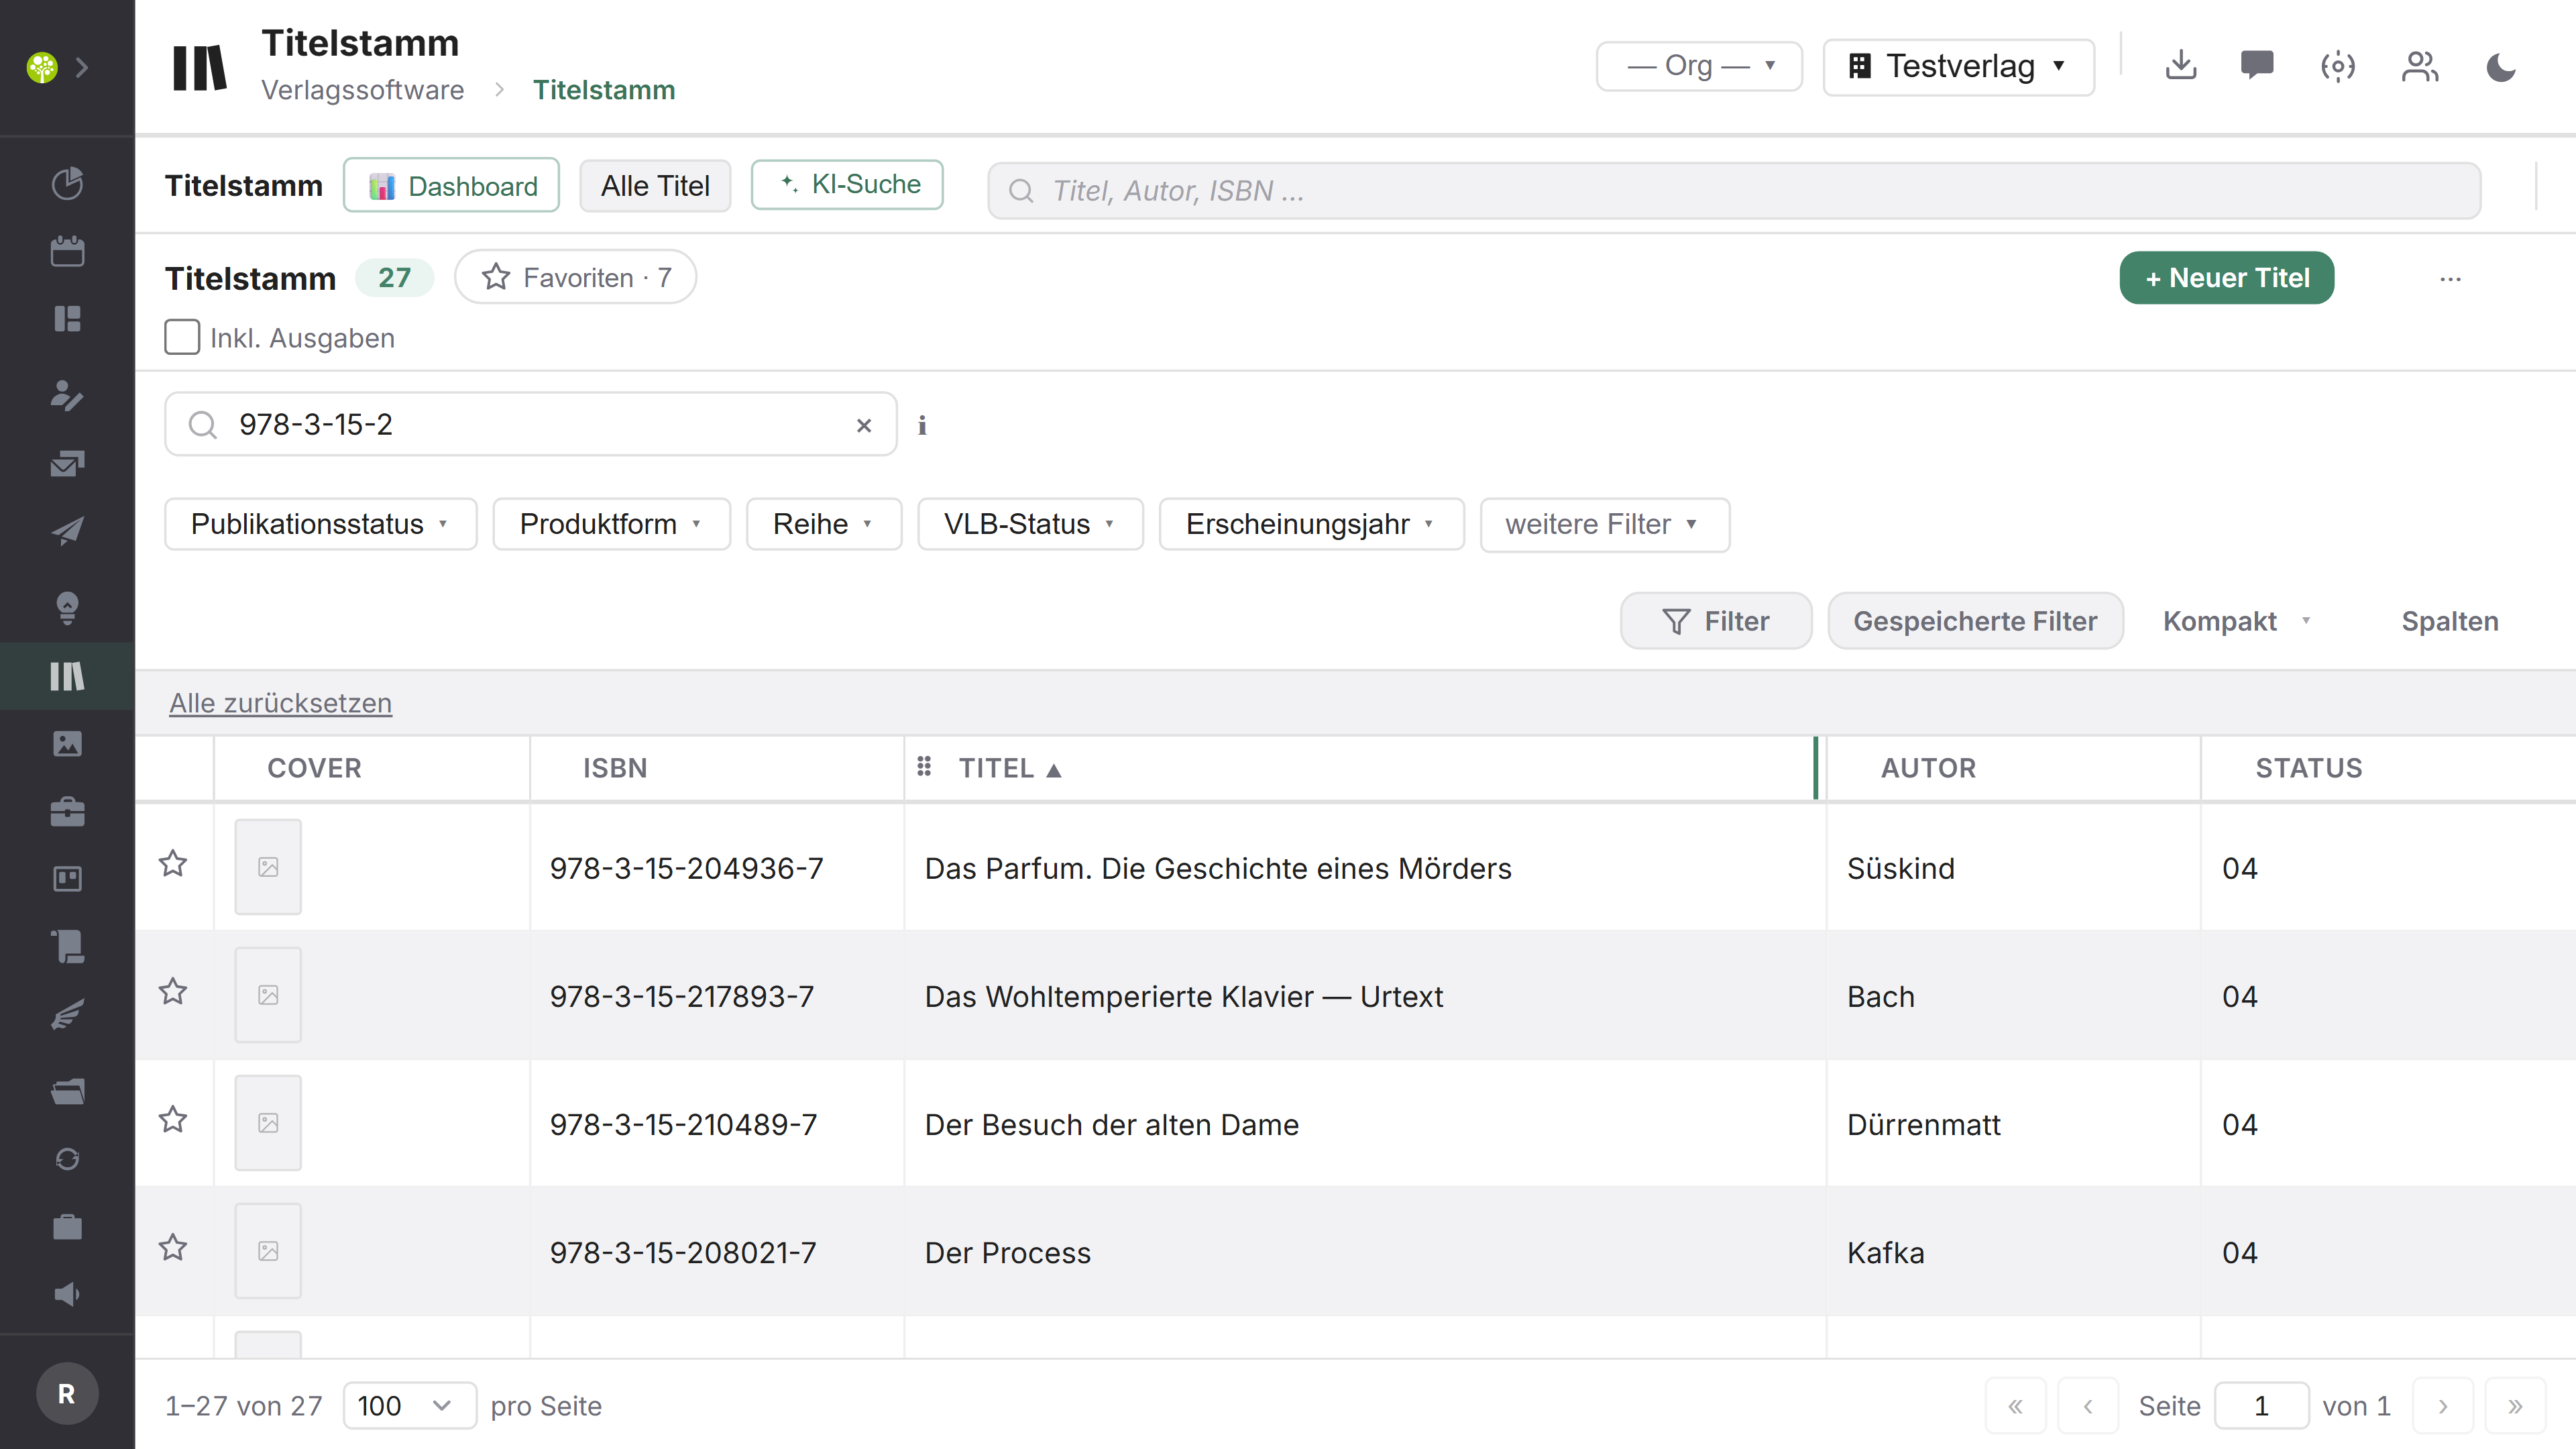This screenshot has width=2576, height=1449.
Task: Click Verlagssoftware in the breadcrumb
Action: click(363, 90)
